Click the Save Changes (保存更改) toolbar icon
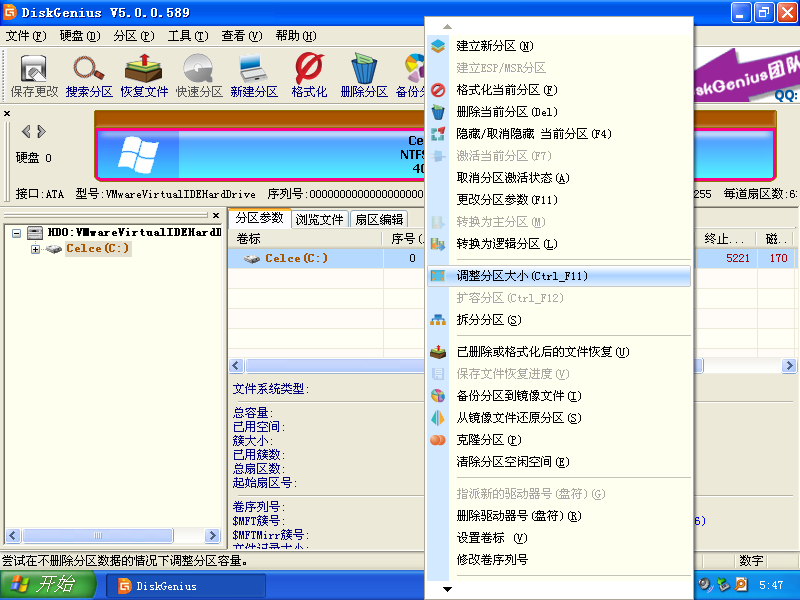This screenshot has height=600, width=800. click(x=34, y=76)
